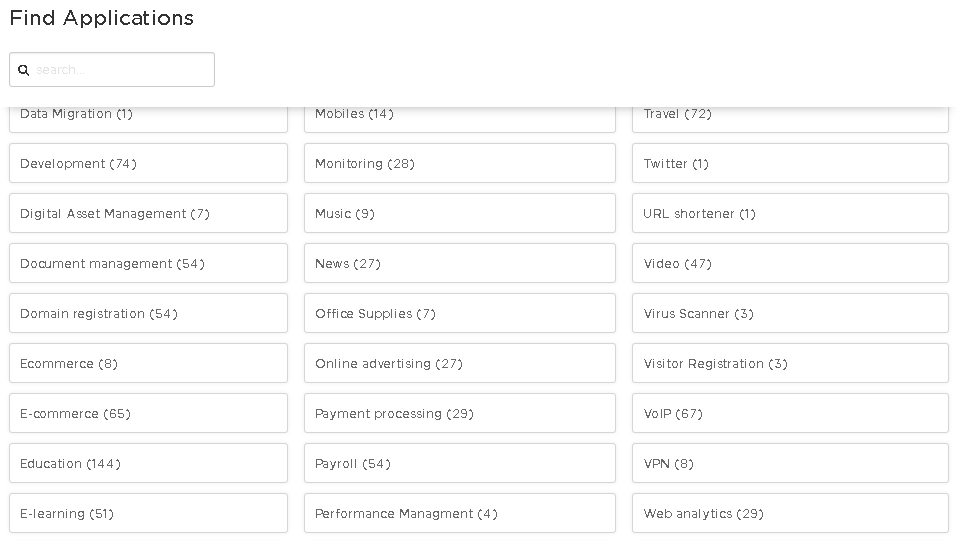The width and height of the screenshot is (958, 541).
Task: Choose the Domain registration (54) category
Action: (x=148, y=313)
